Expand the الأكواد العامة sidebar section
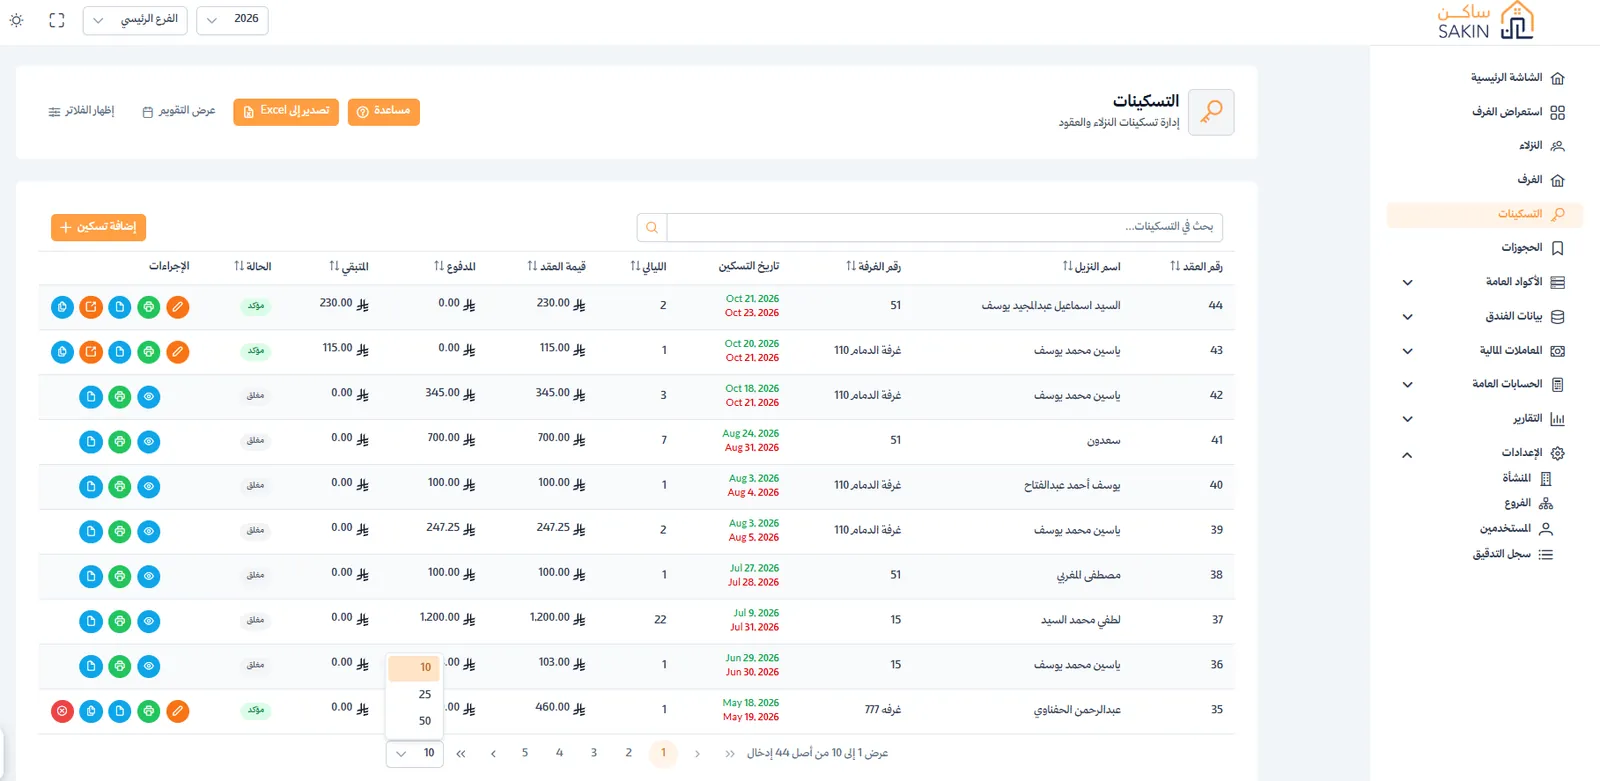This screenshot has width=1600, height=781. (x=1486, y=283)
